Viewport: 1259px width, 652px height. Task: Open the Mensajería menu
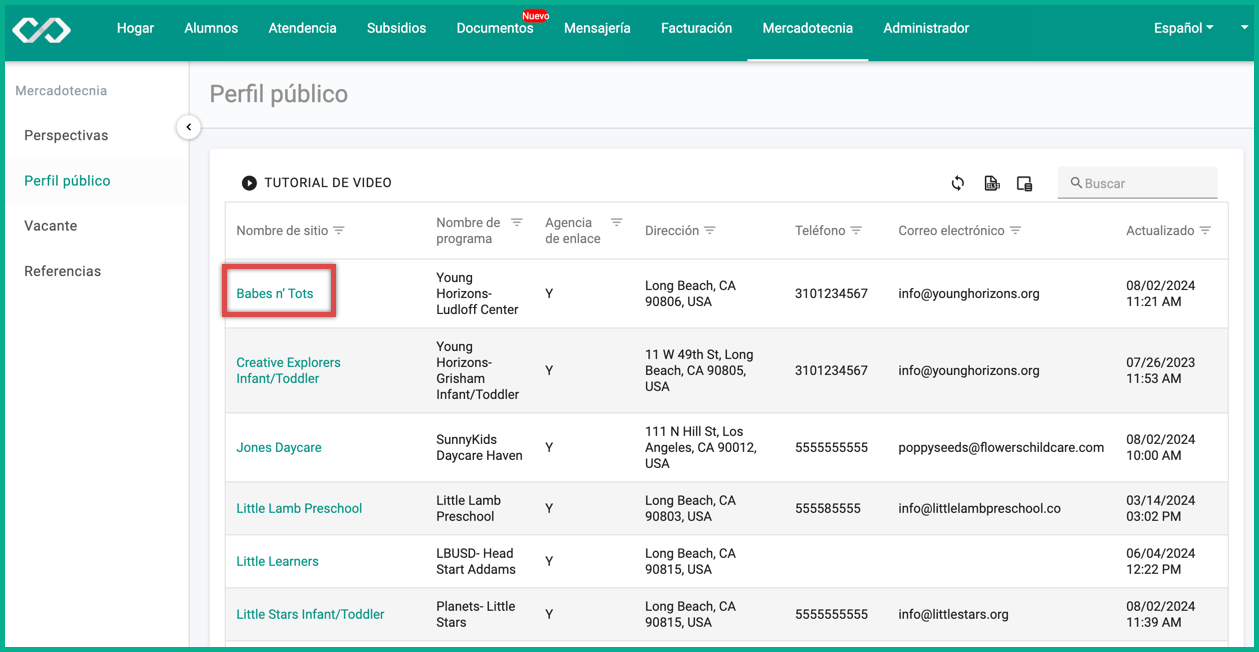(x=597, y=28)
